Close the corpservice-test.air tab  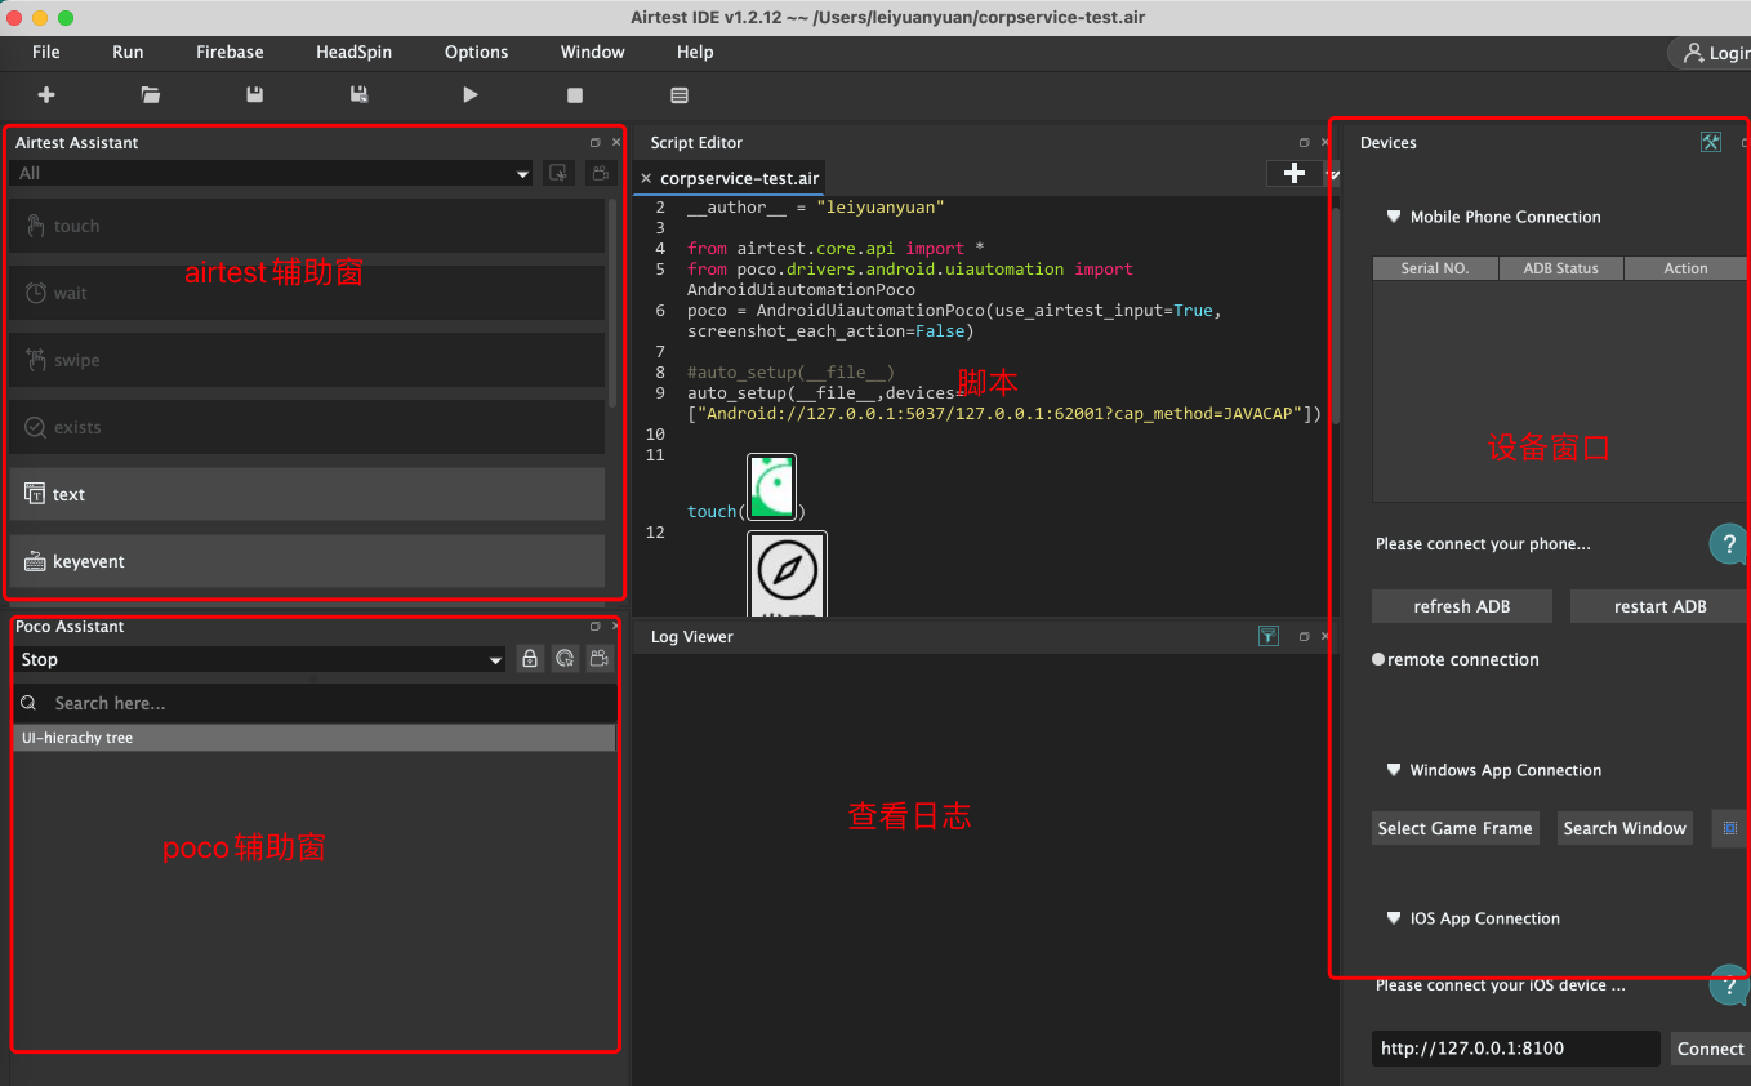click(646, 178)
